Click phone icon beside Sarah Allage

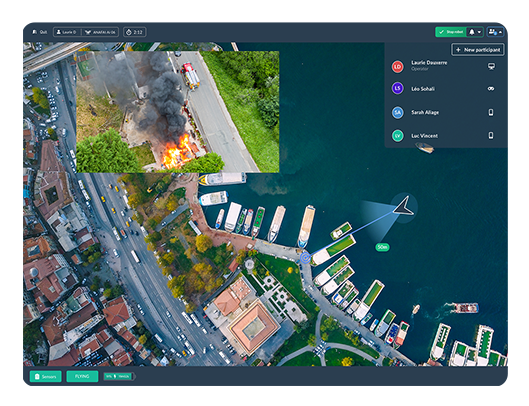pos(491,112)
